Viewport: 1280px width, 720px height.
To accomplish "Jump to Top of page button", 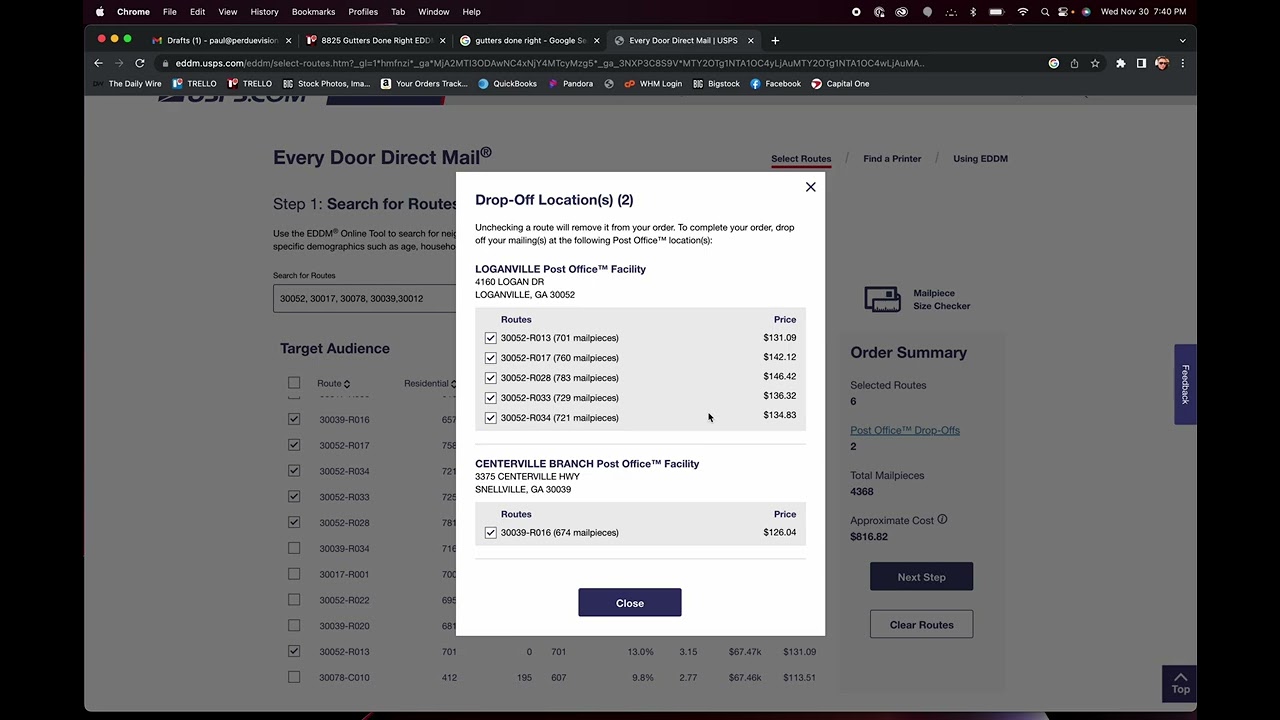I will point(1180,683).
